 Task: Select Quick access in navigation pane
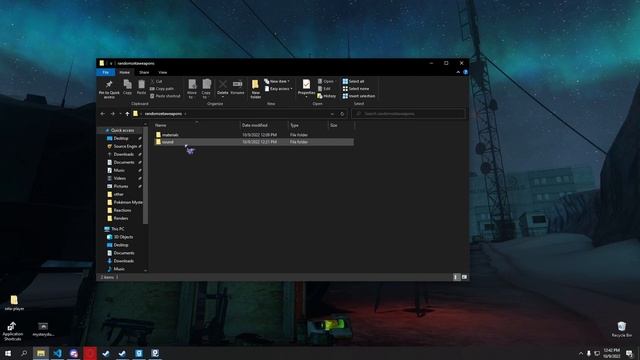click(x=122, y=131)
